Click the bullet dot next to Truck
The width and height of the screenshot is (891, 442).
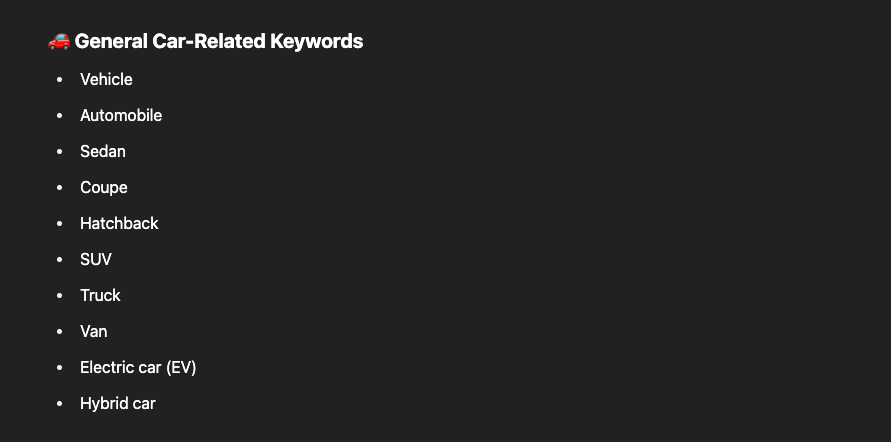tap(60, 295)
